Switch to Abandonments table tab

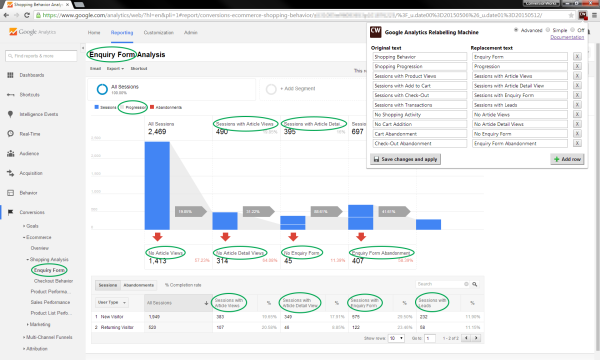[x=139, y=285]
